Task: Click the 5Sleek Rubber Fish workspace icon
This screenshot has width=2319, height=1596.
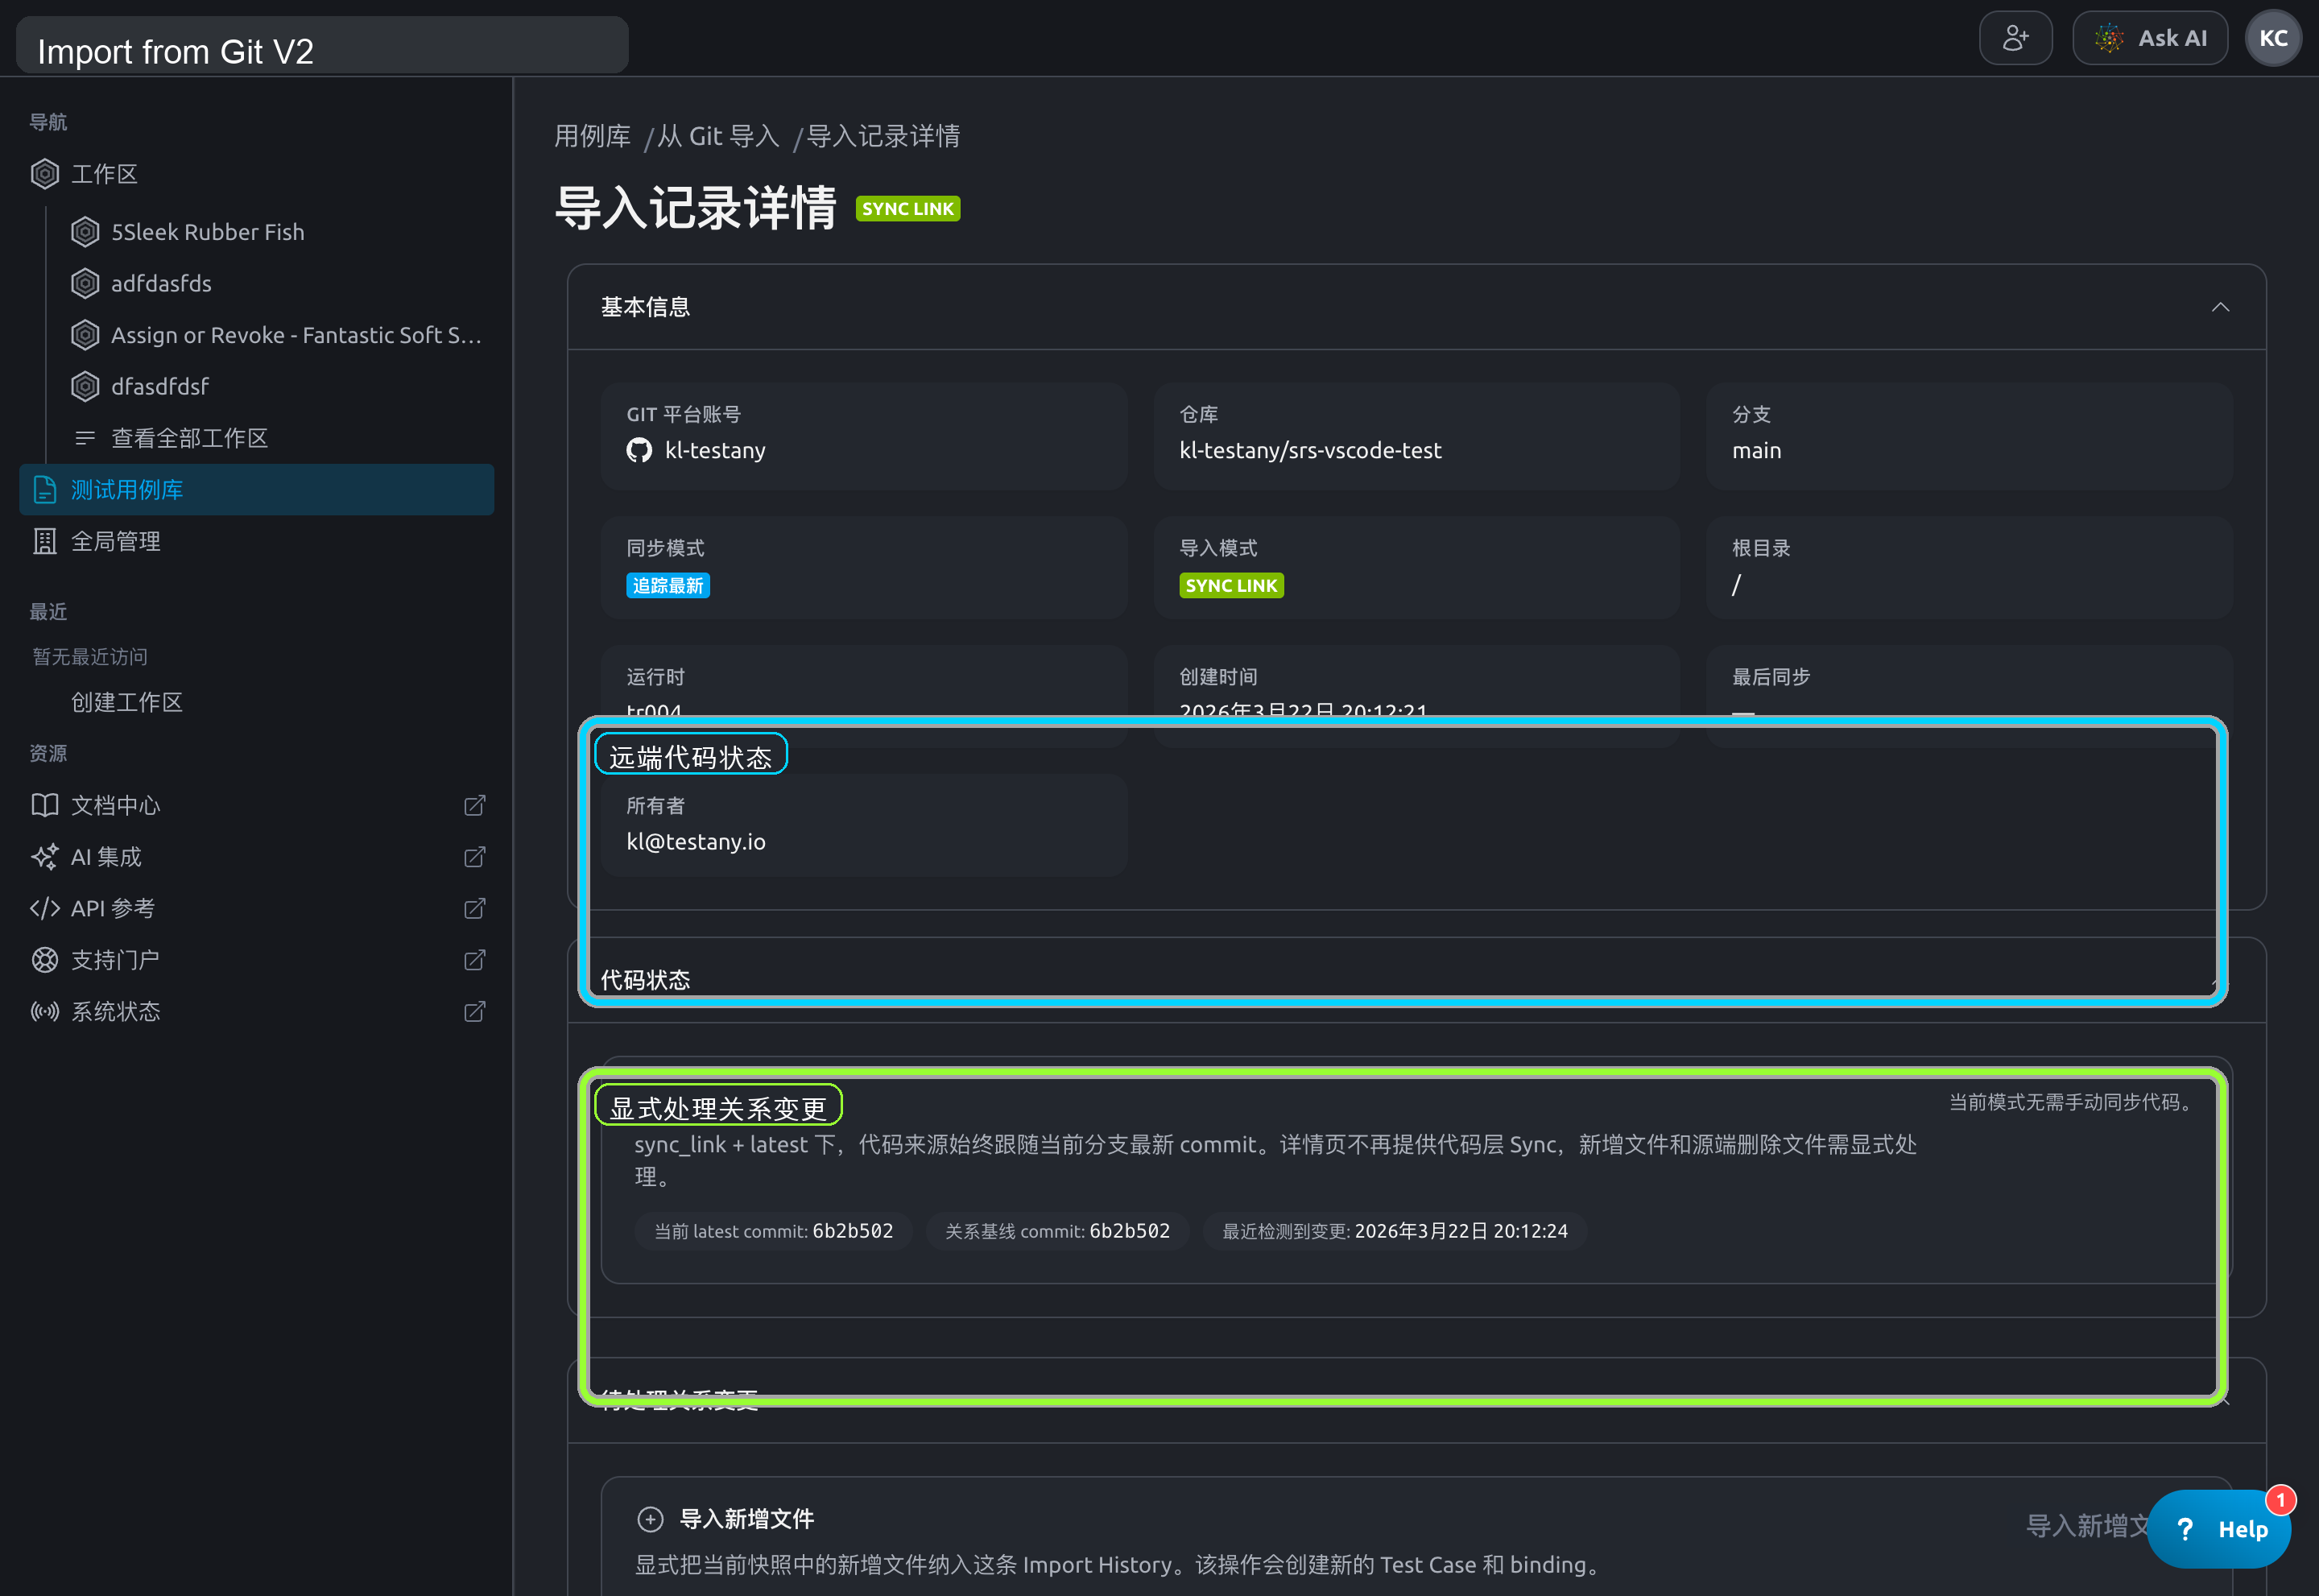Action: [85, 232]
